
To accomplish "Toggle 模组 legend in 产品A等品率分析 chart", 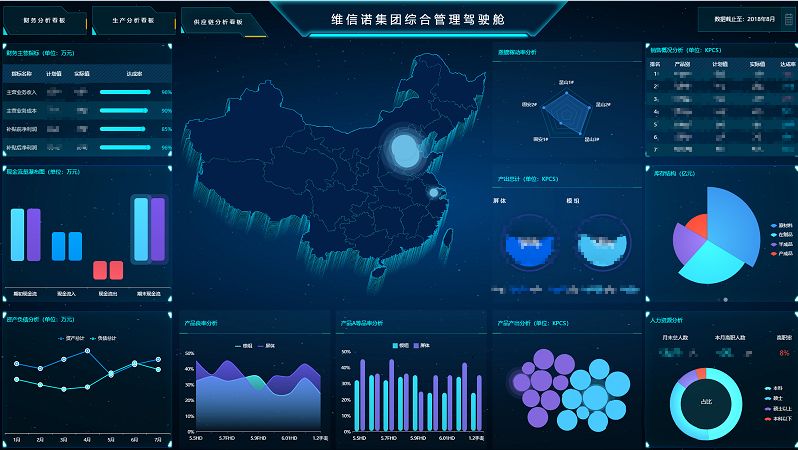I will tap(401, 345).
